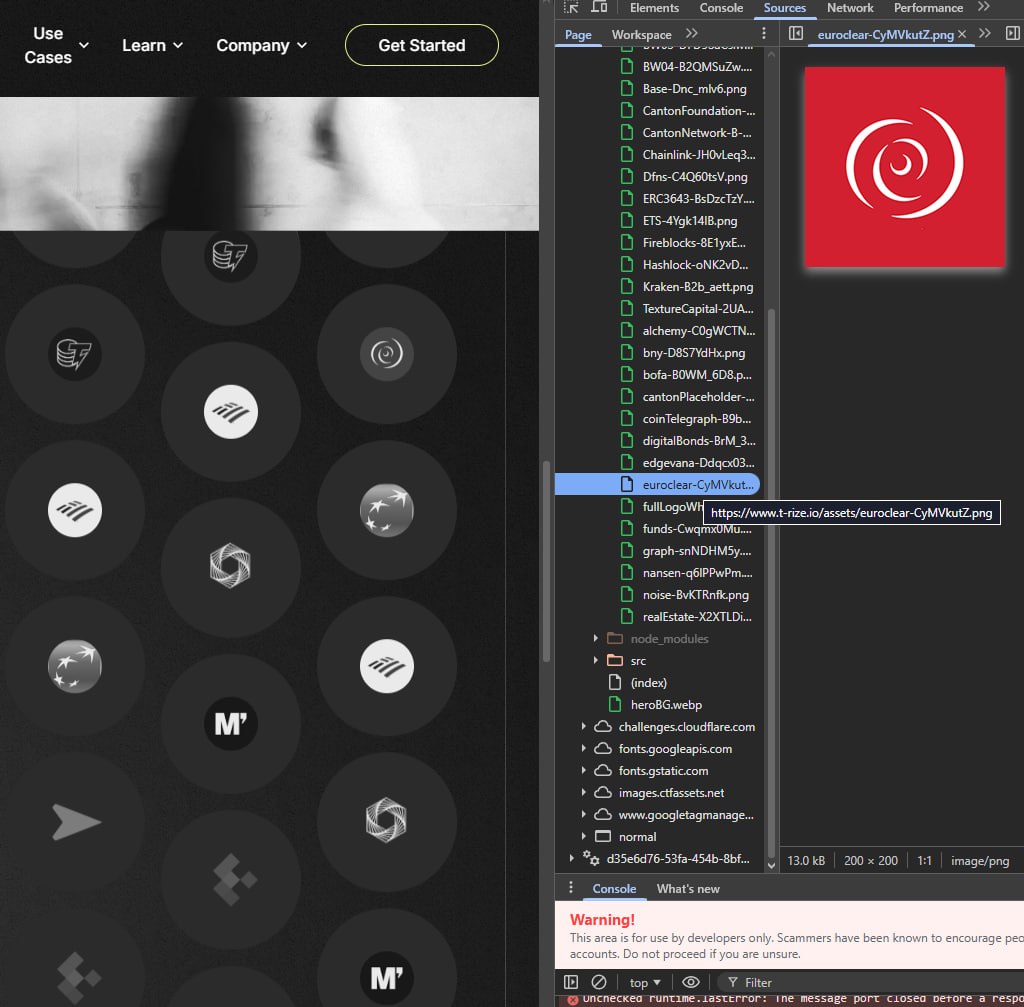
Task: Close the euroclear-CyMVkutZ.png editor tab
Action: (962, 34)
